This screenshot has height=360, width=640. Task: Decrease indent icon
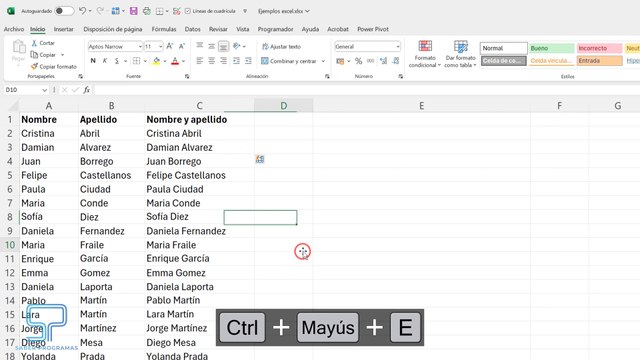[x=236, y=61]
